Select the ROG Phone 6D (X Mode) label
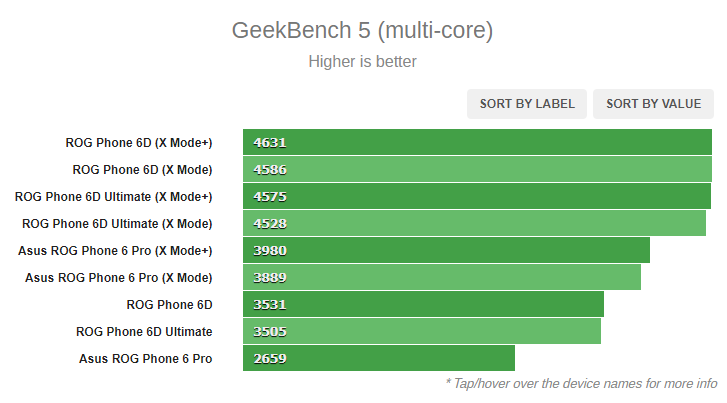 coord(142,170)
